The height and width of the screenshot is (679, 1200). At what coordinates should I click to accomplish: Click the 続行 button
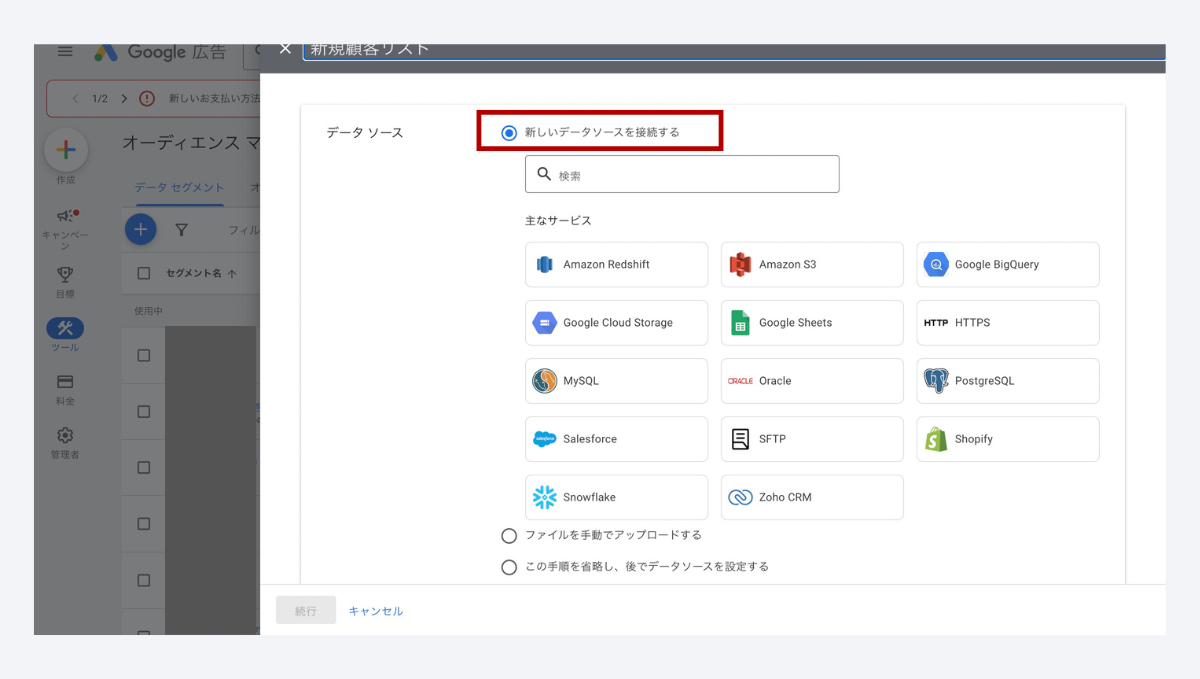point(306,610)
